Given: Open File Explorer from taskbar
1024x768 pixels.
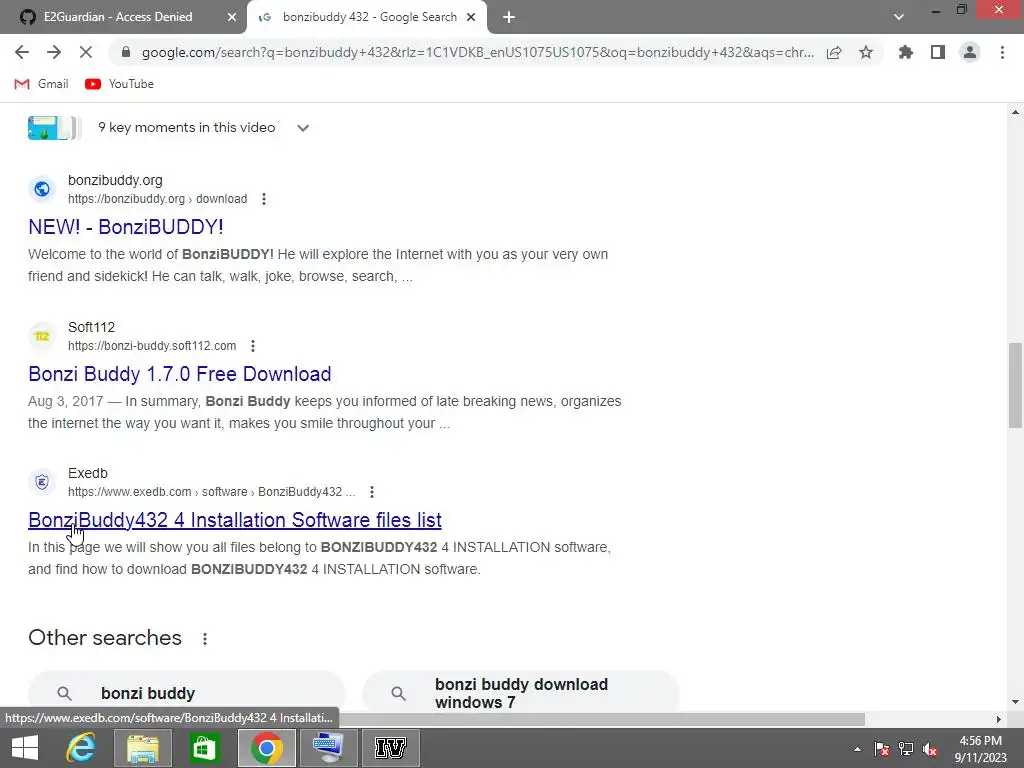Looking at the screenshot, I should 142,748.
